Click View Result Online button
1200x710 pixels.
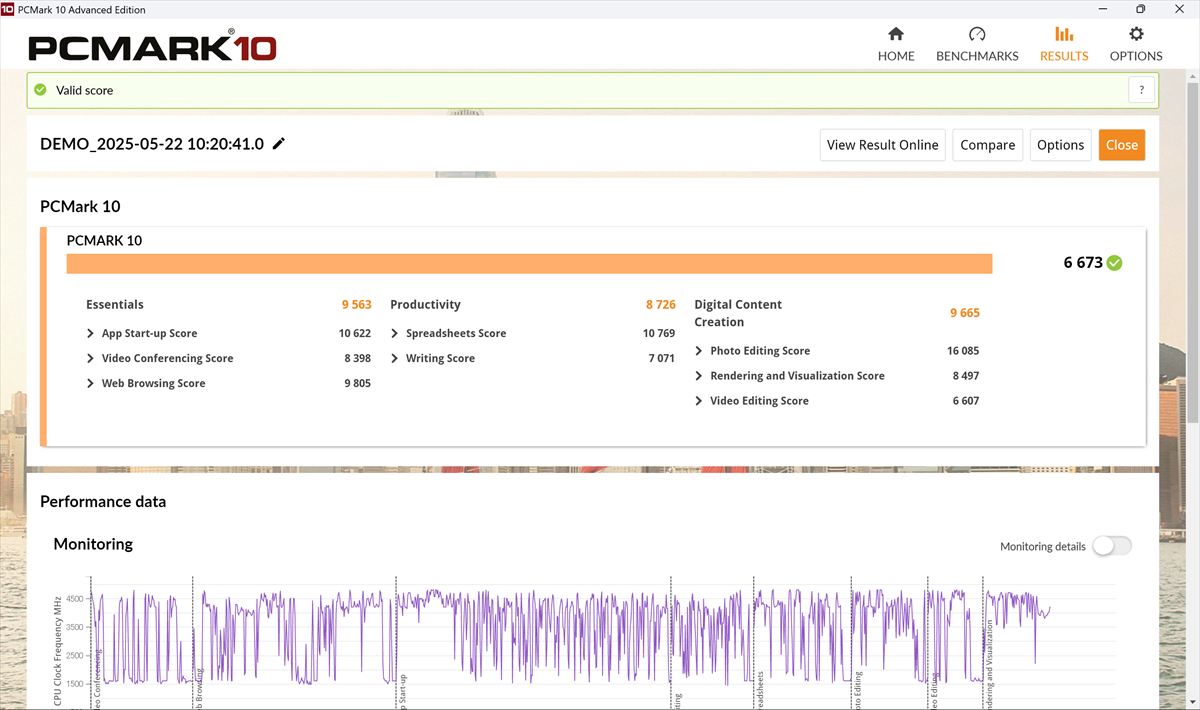883,145
